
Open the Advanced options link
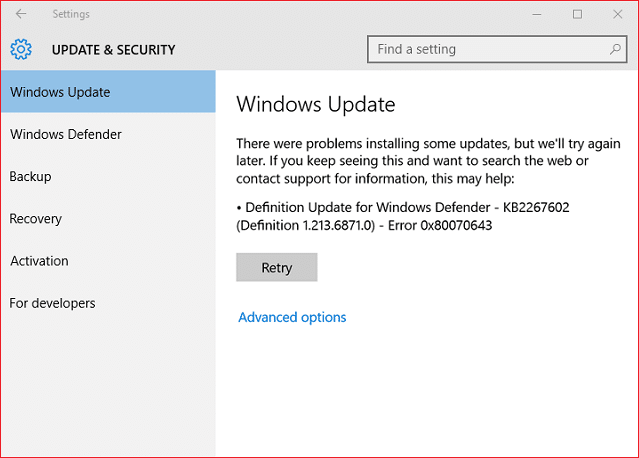click(x=292, y=317)
